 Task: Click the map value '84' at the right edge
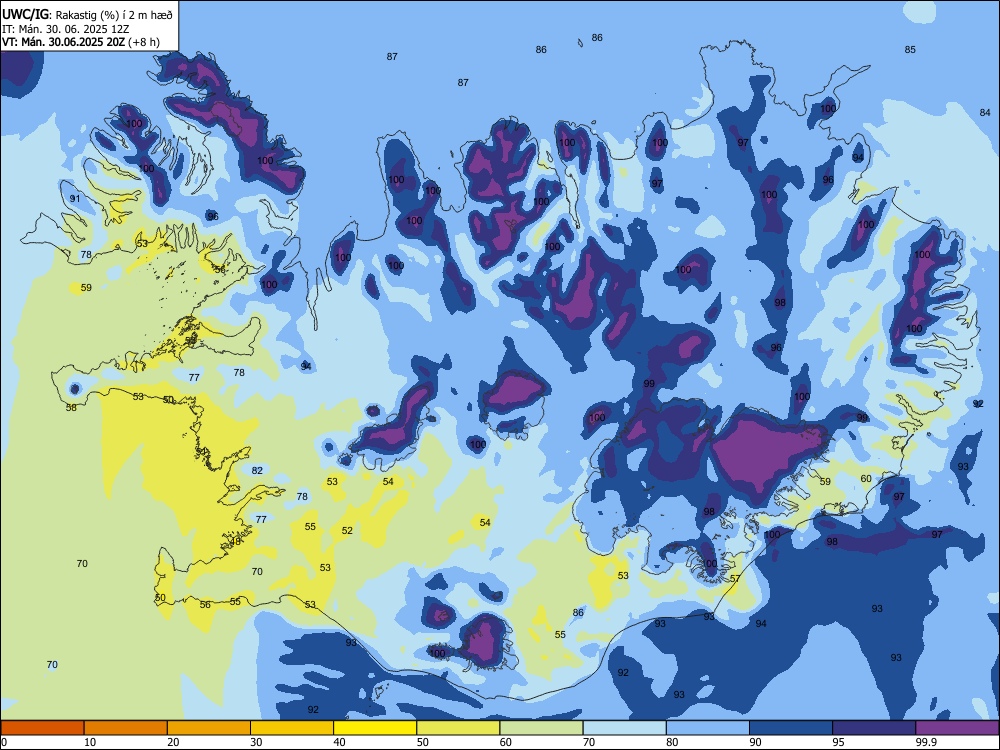click(985, 113)
